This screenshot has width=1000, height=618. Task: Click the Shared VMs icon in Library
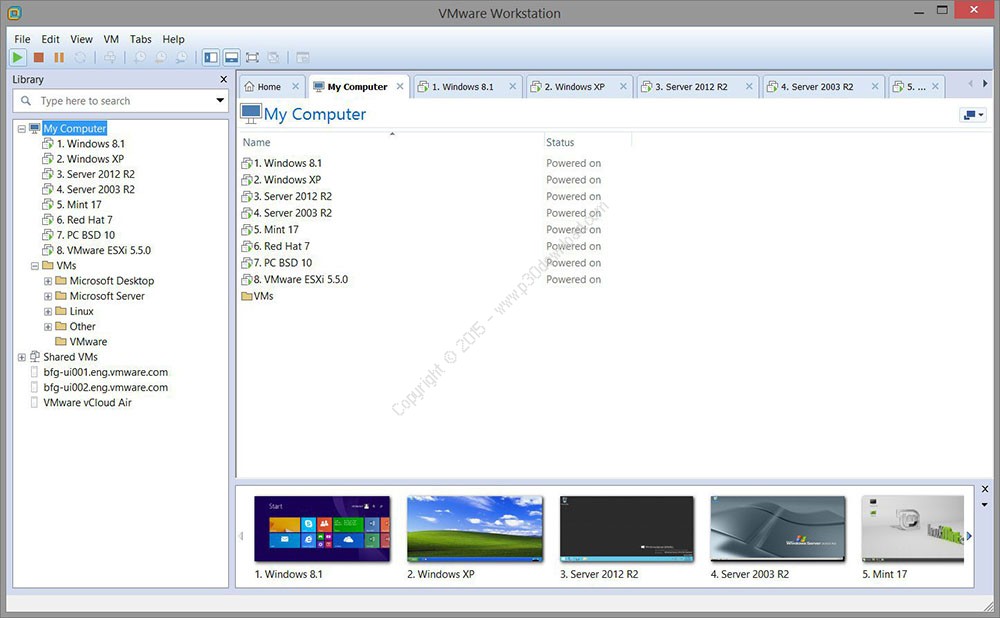point(35,357)
